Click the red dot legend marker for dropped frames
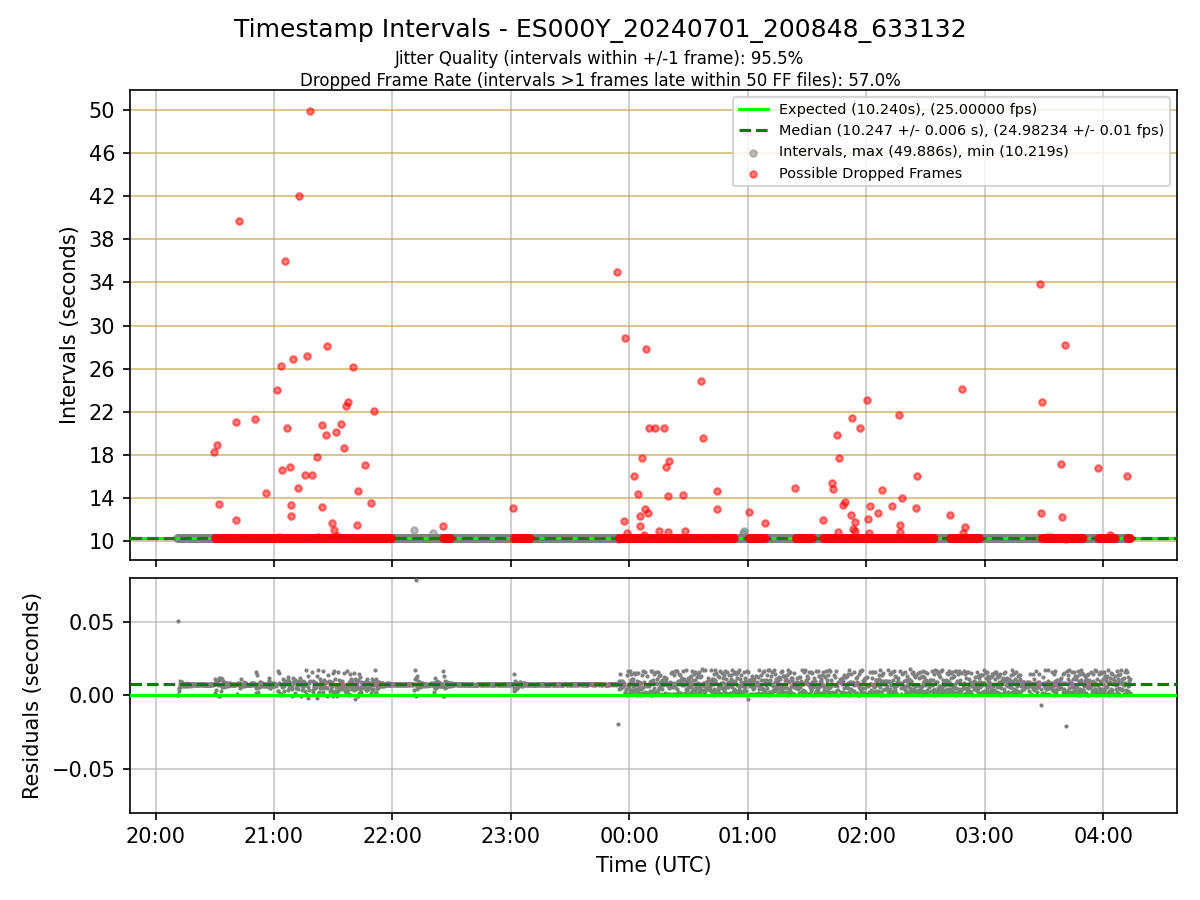This screenshot has height=900, width=1200. pos(753,174)
